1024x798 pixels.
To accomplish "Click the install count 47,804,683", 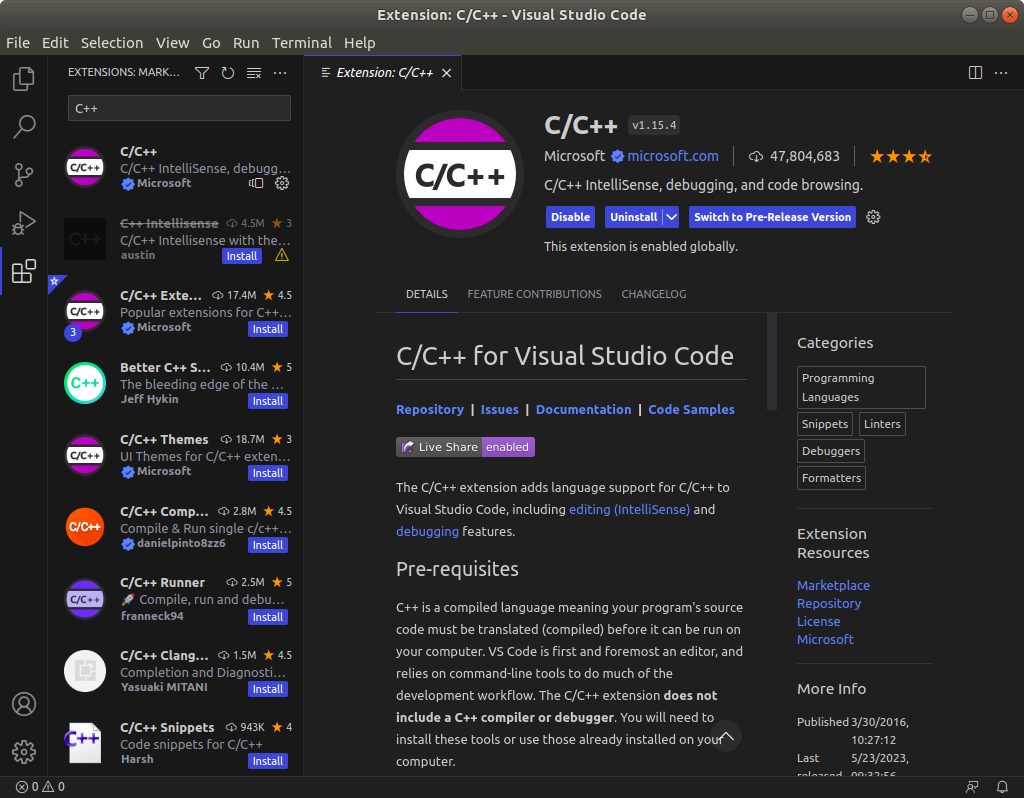I will pos(795,156).
